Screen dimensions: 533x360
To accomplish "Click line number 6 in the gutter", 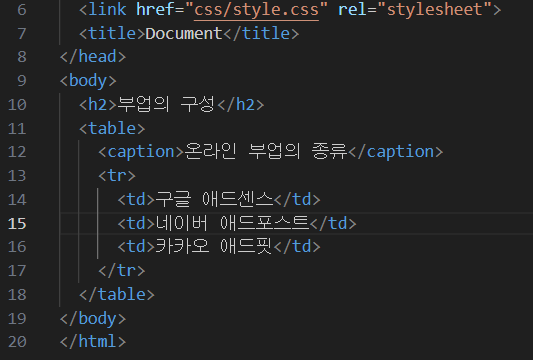I will pos(22,10).
